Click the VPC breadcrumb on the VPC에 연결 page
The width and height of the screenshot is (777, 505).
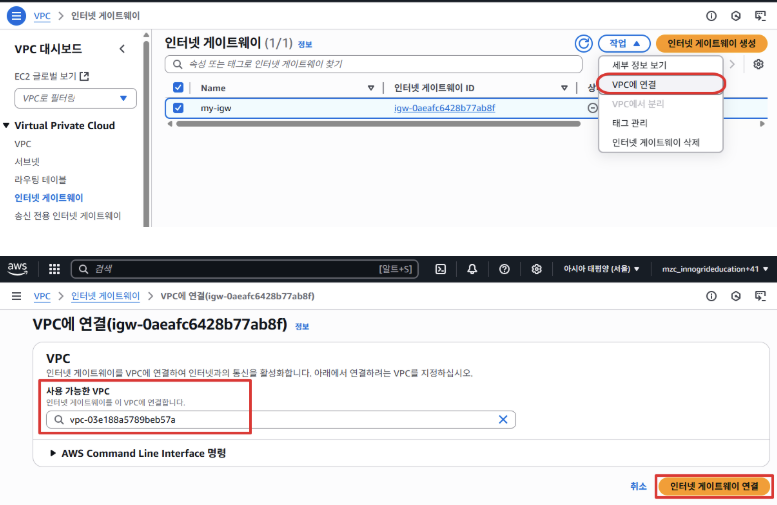tap(42, 296)
